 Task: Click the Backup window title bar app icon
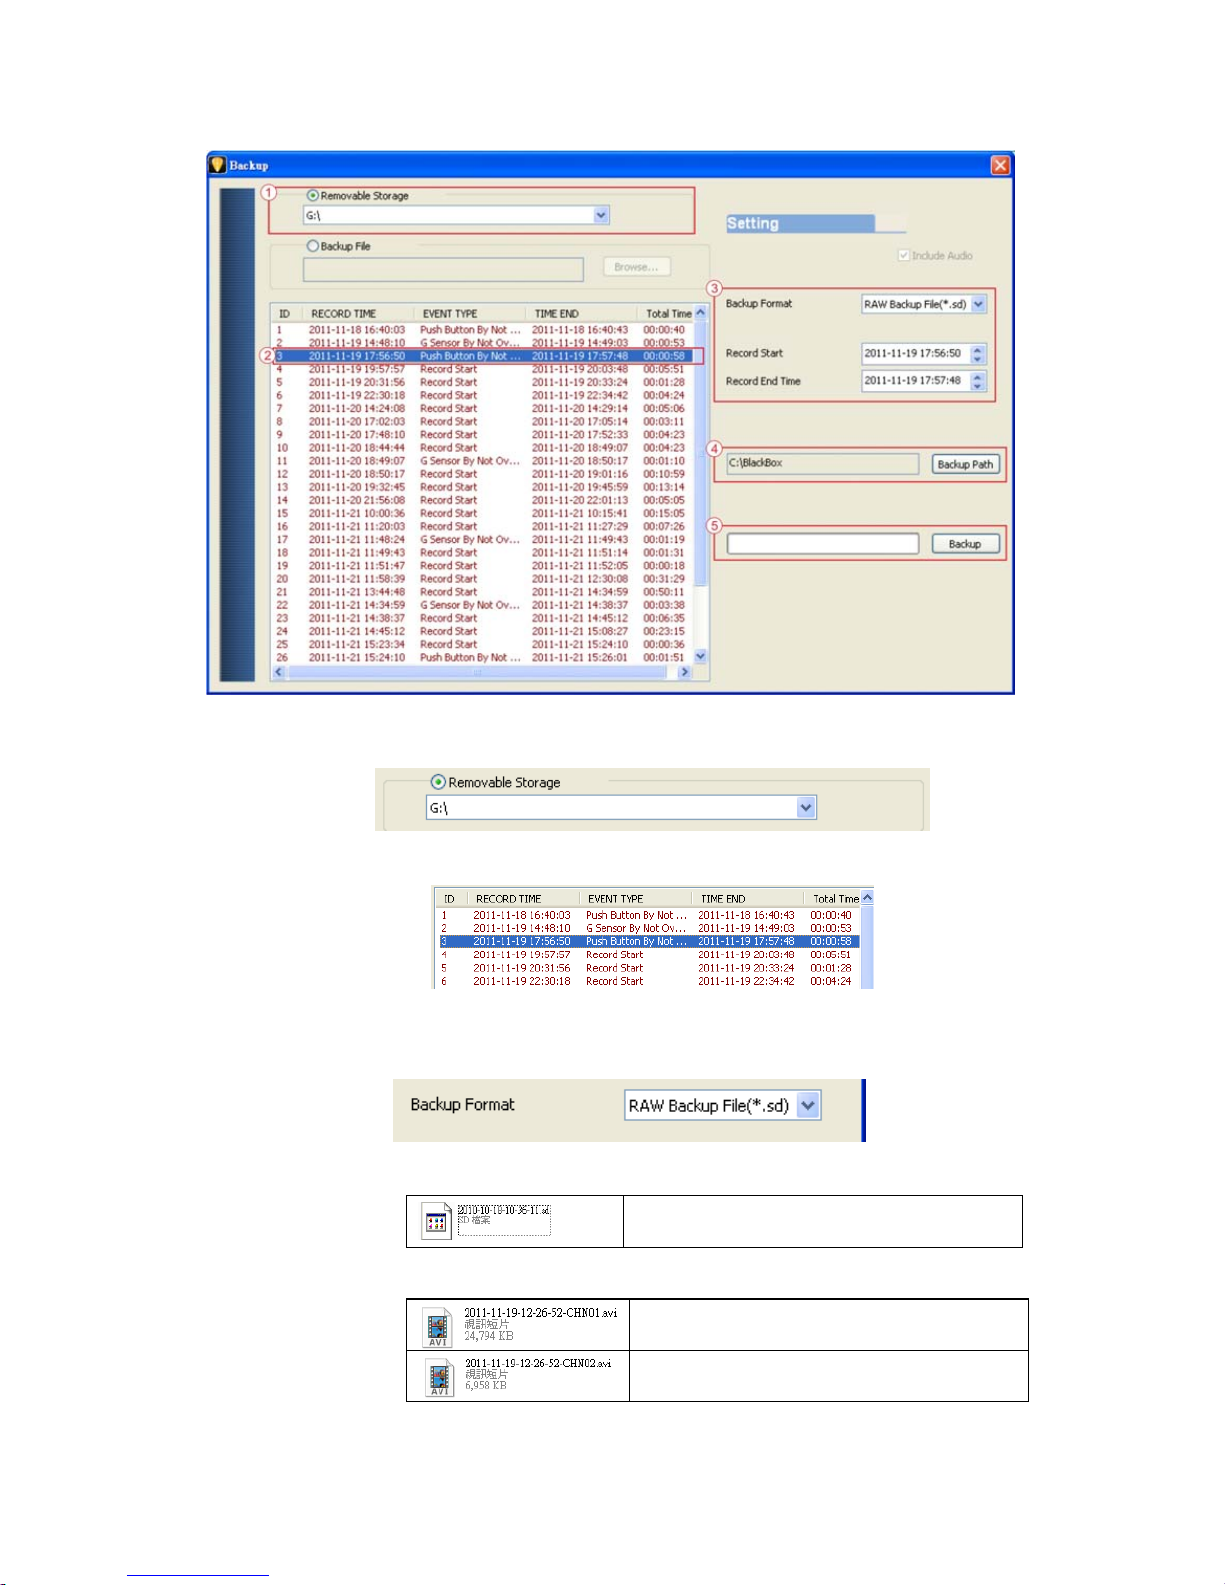[x=218, y=165]
